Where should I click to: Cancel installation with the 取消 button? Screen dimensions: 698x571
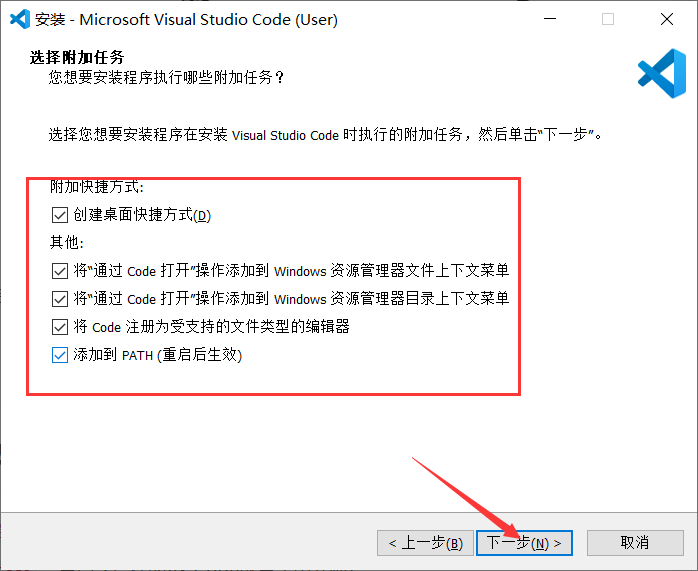coord(635,543)
